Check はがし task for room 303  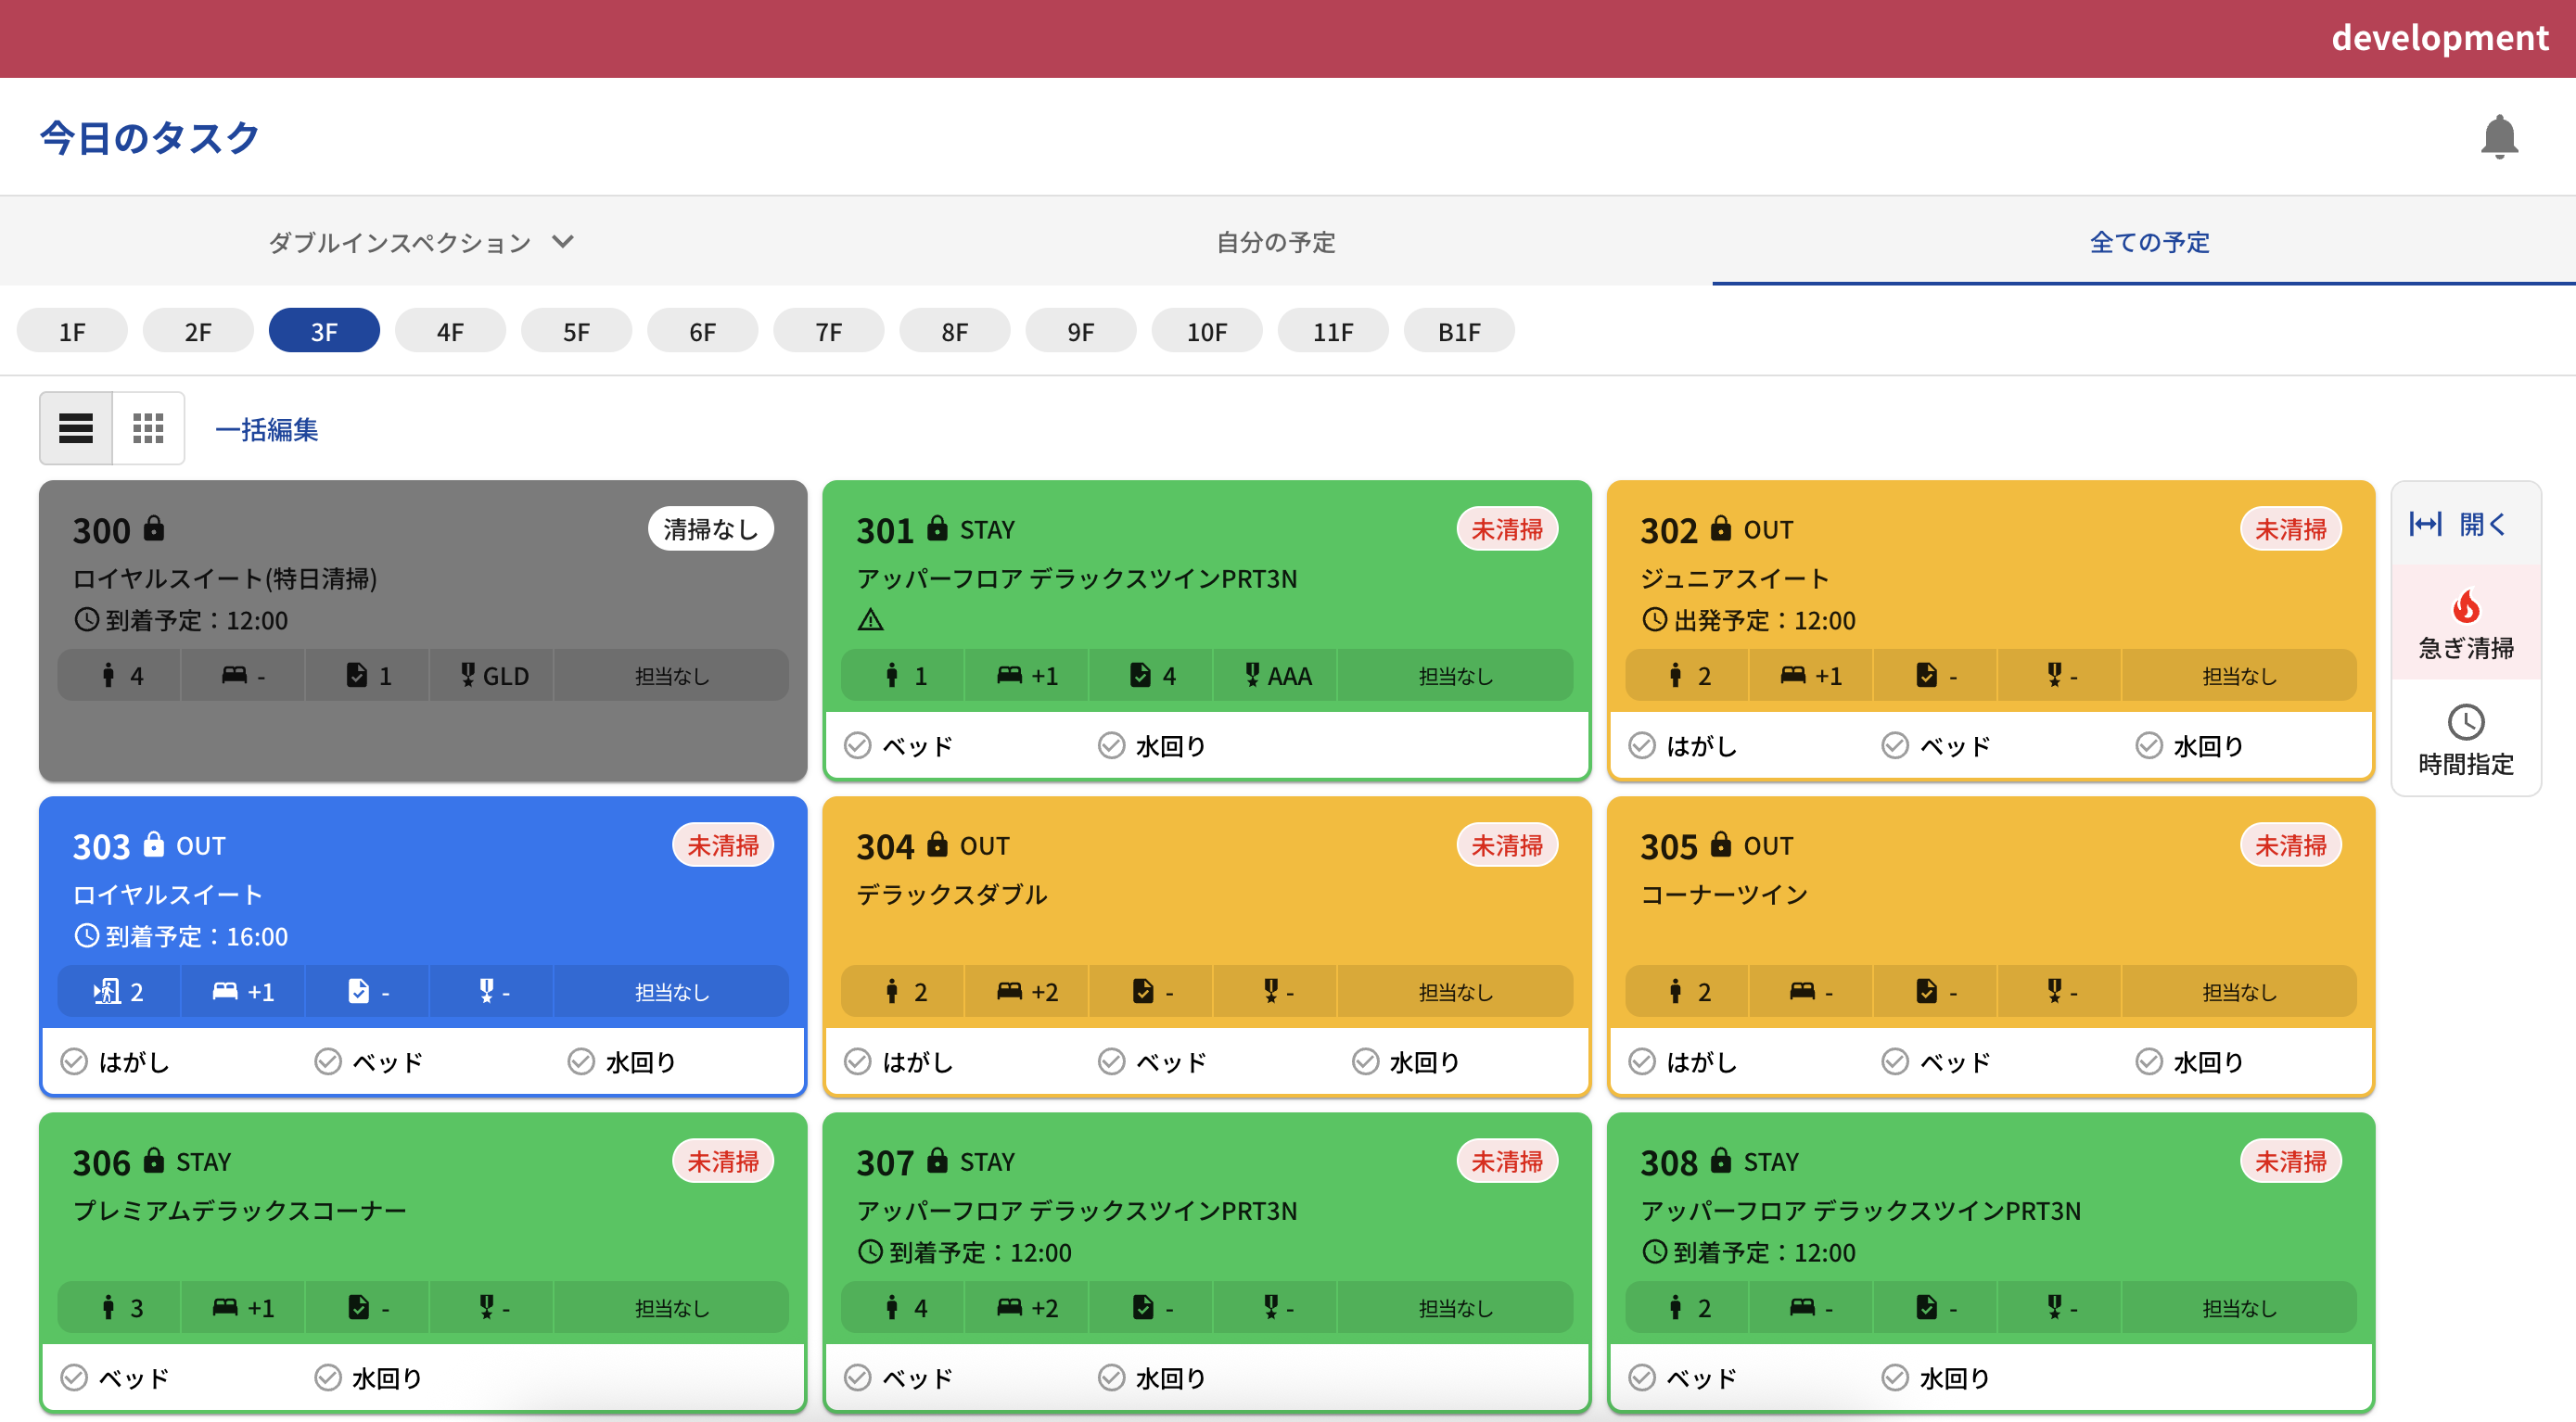point(74,1062)
